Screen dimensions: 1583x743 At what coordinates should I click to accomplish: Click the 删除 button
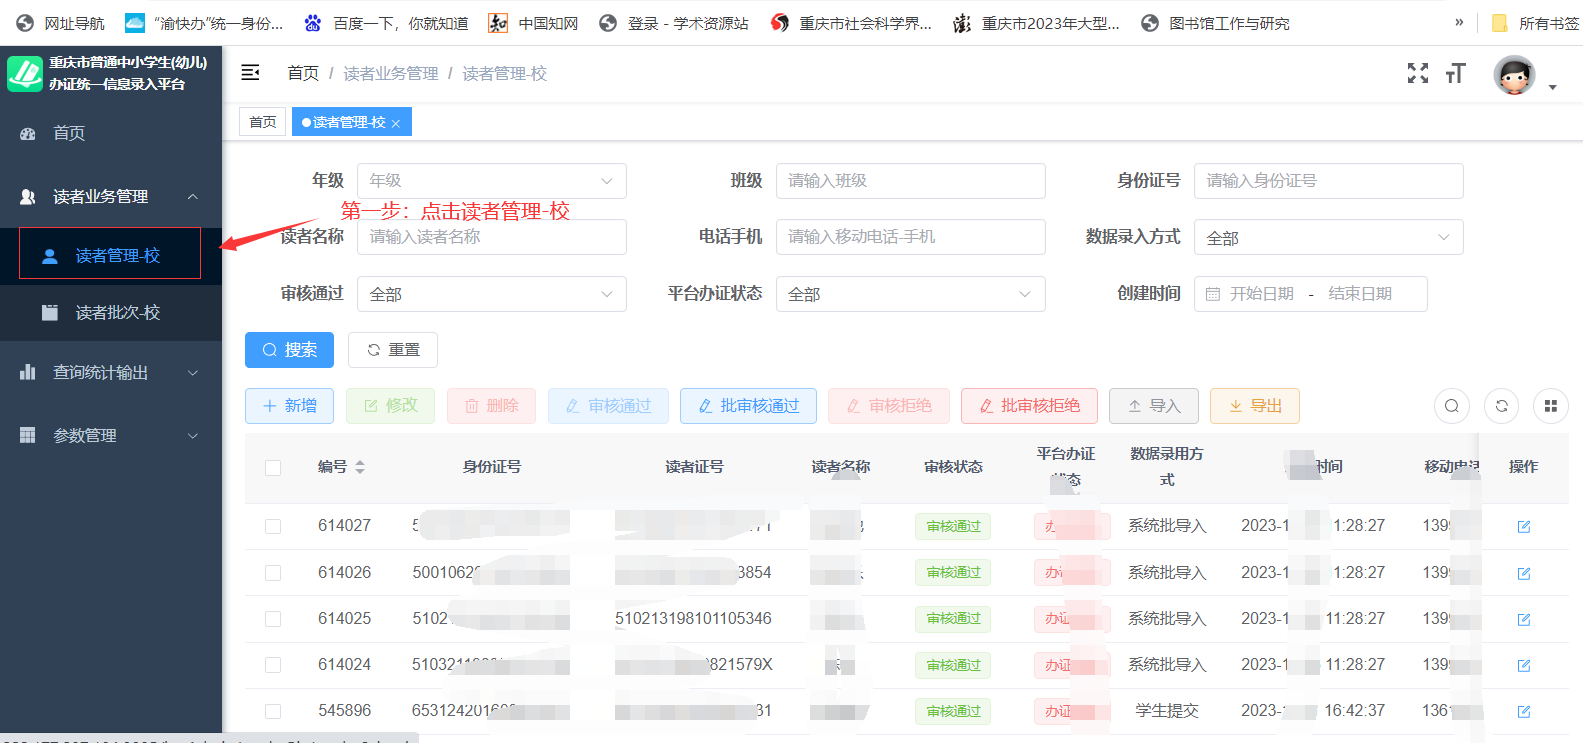coord(491,406)
